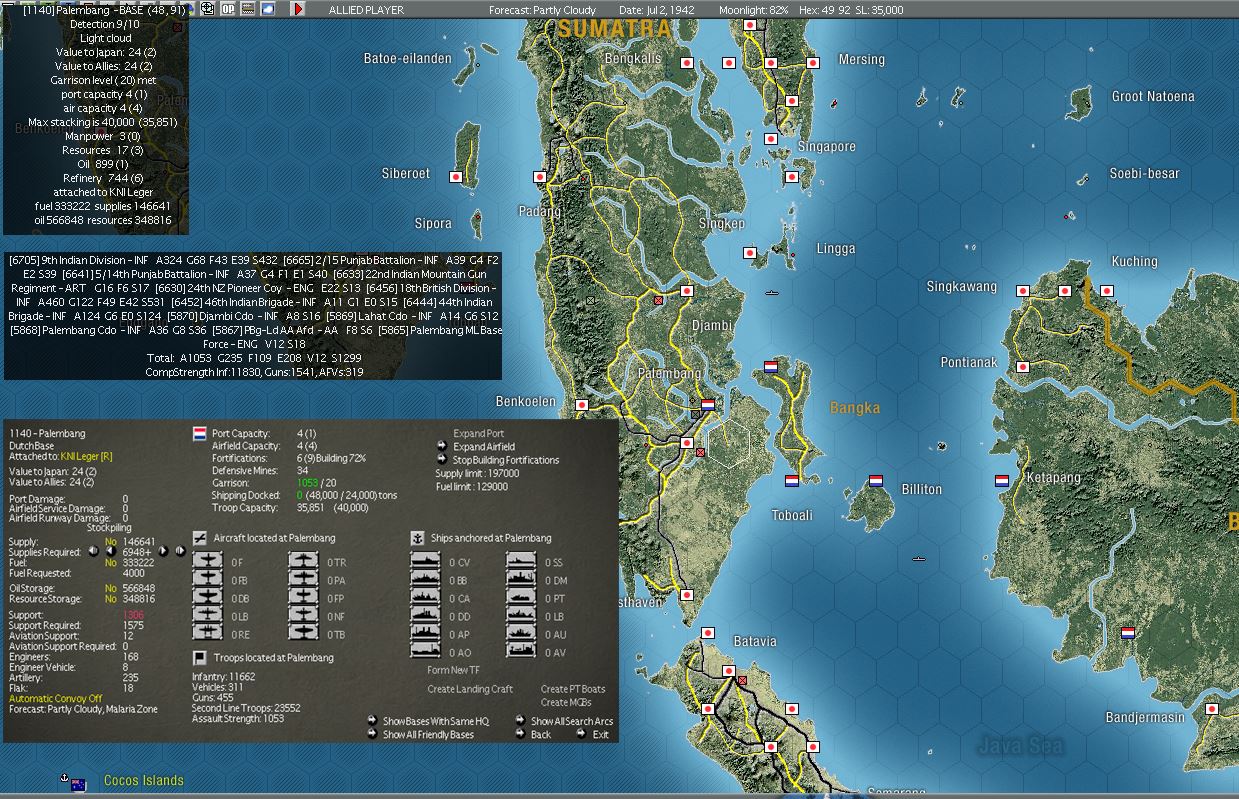
Task: Toggle Fuel stockpiling No setting
Action: point(110,563)
